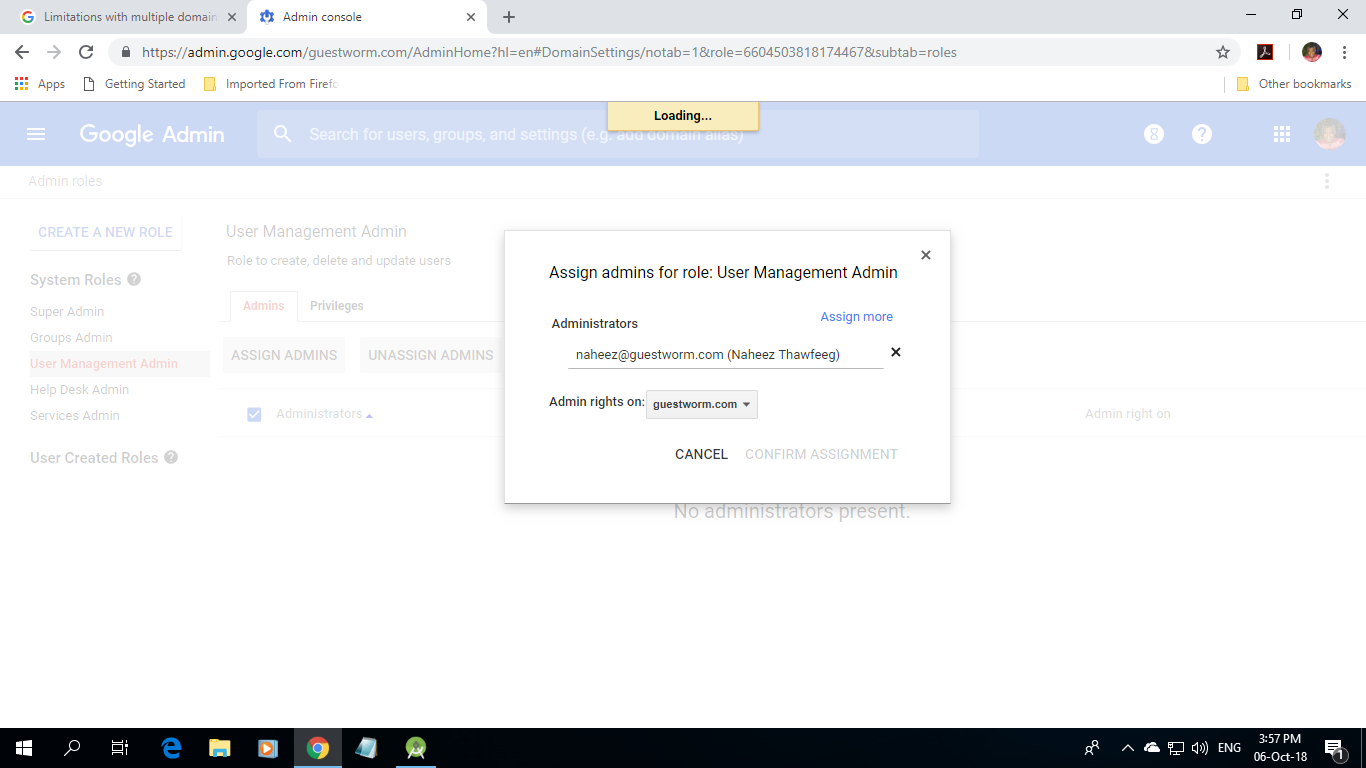Switch to the Privileges tab
Screen dimensions: 1366x768
337,306
